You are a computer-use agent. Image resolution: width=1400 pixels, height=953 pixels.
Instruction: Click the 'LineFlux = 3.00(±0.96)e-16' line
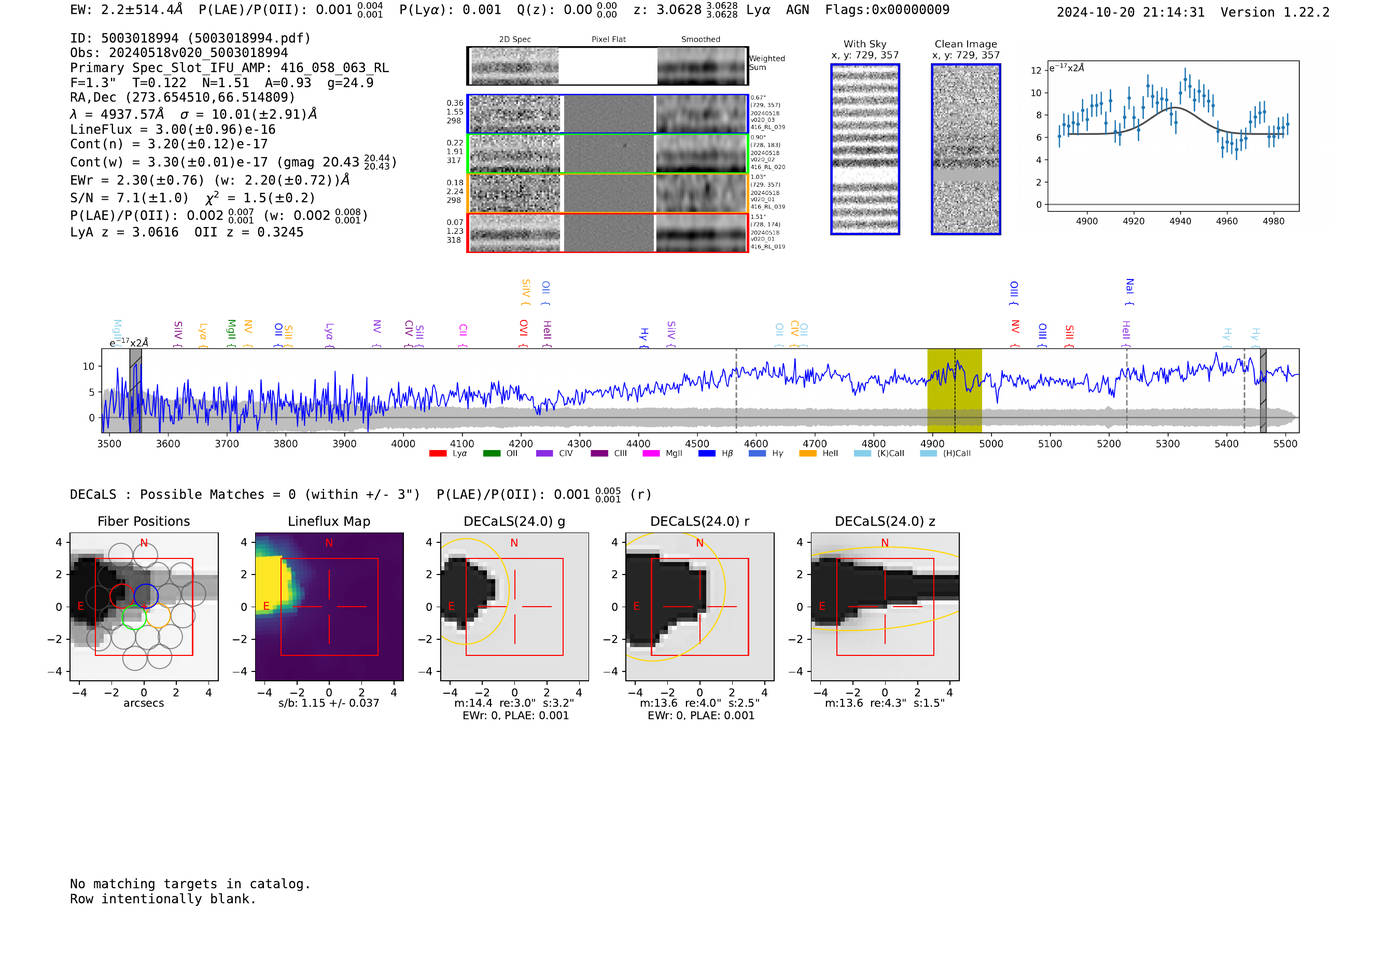click(x=173, y=130)
